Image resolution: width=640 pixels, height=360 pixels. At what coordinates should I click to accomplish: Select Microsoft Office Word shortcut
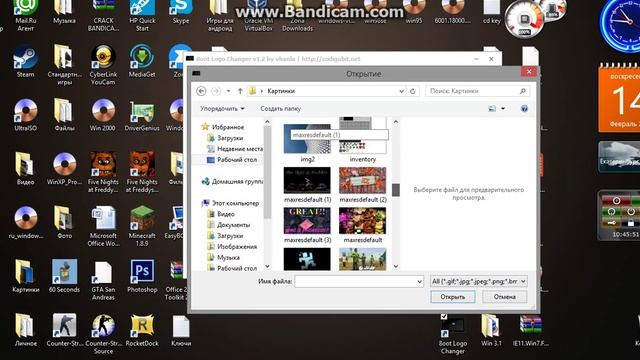(x=103, y=226)
